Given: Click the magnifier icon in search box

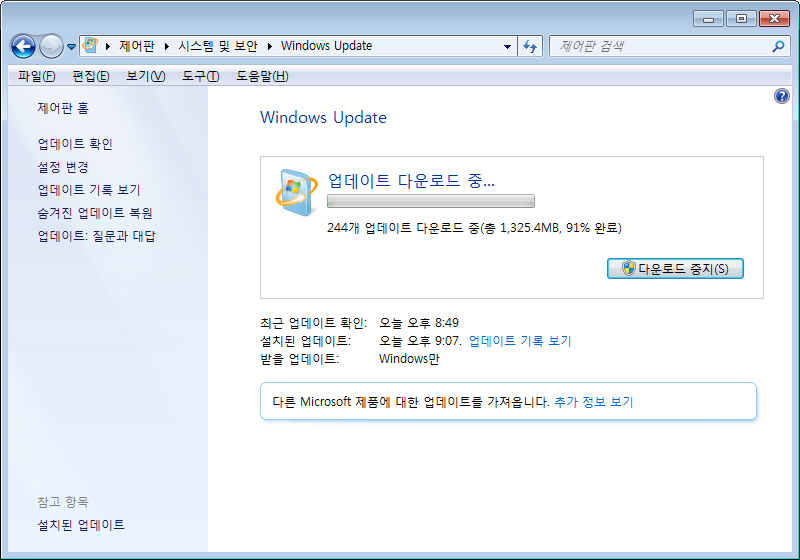Looking at the screenshot, I should tap(779, 46).
